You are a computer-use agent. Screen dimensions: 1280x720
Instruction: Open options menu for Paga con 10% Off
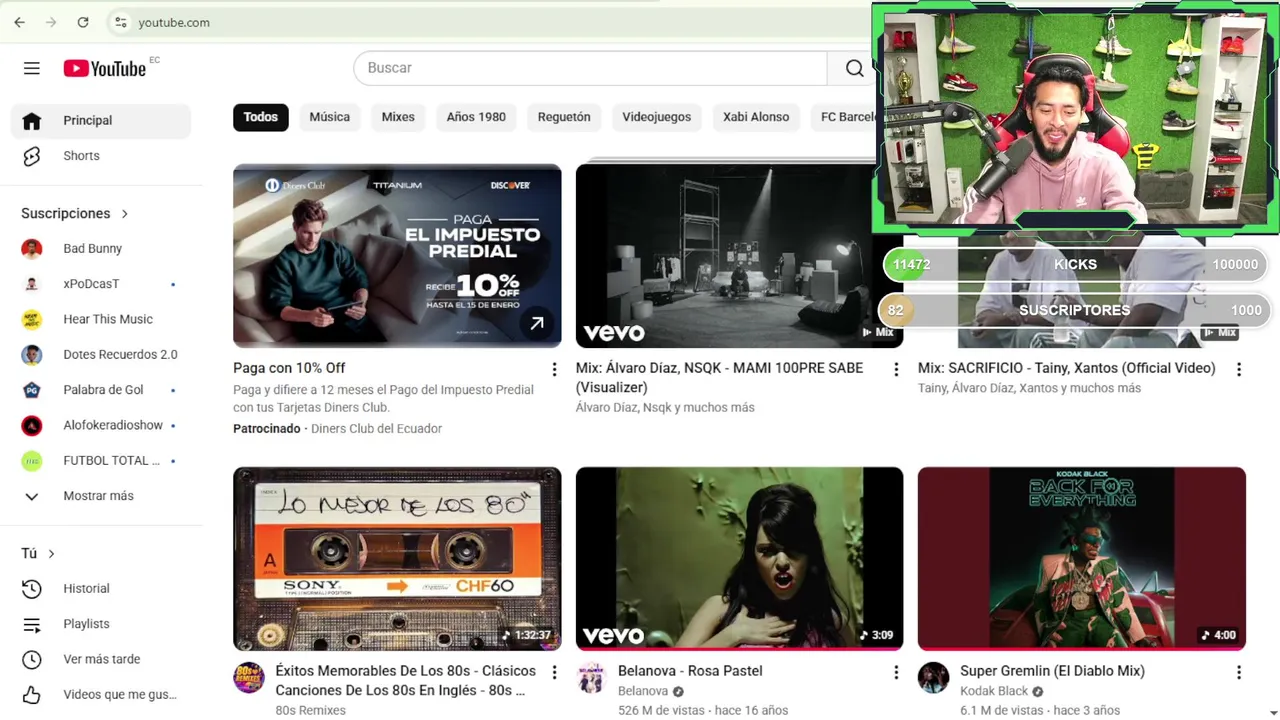pyautogui.click(x=554, y=369)
